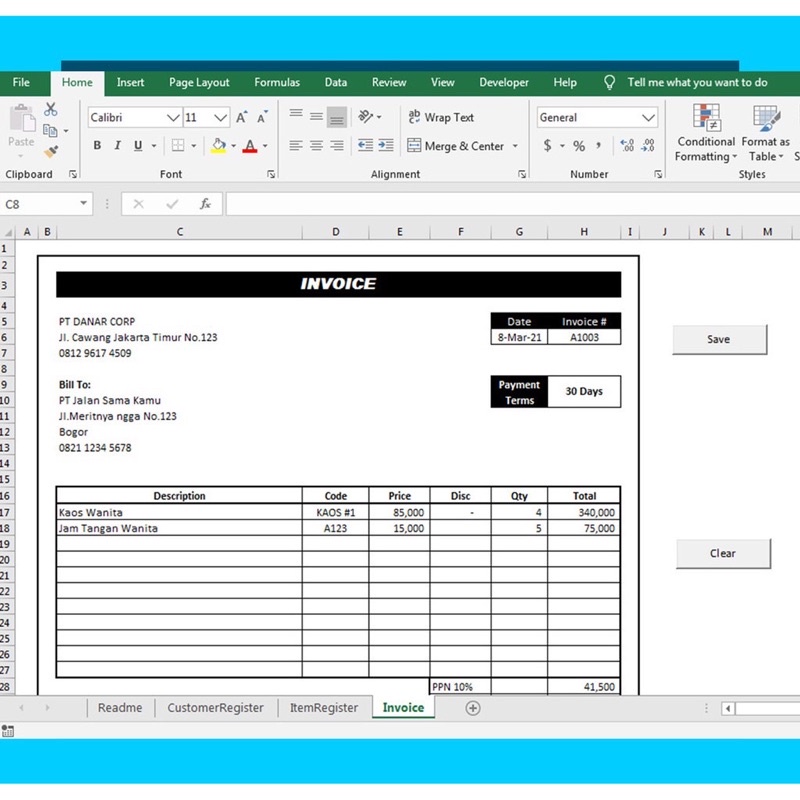Open the File tab
This screenshot has height=800, width=800.
(21, 83)
